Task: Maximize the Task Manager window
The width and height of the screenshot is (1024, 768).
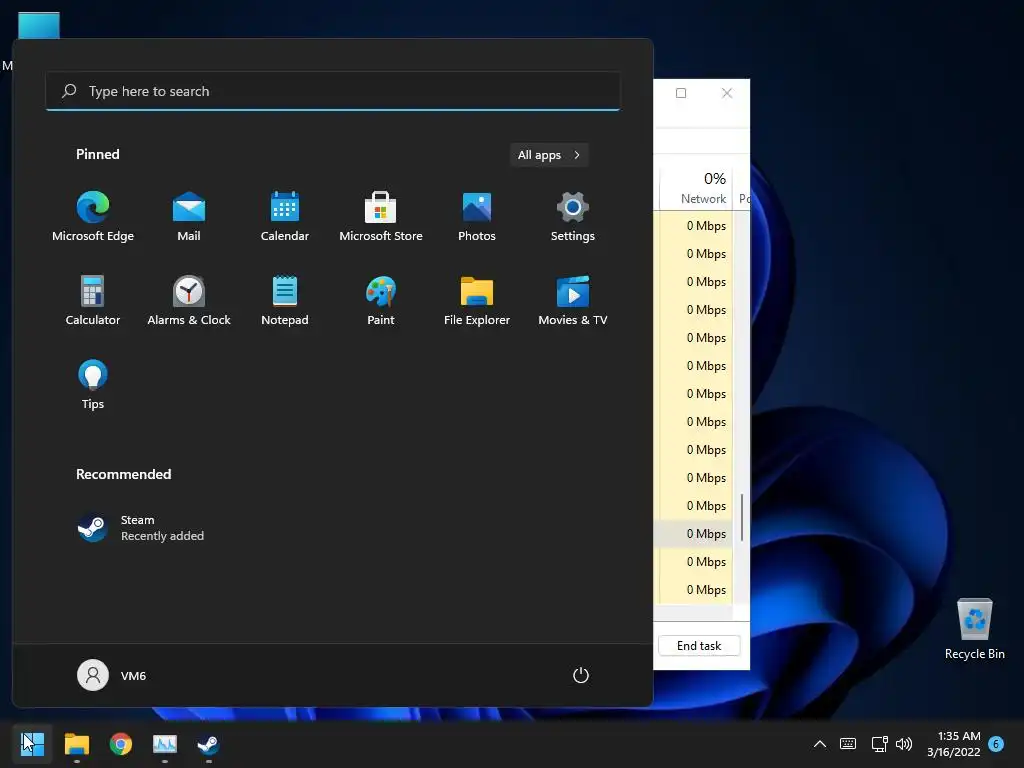Action: [x=680, y=93]
